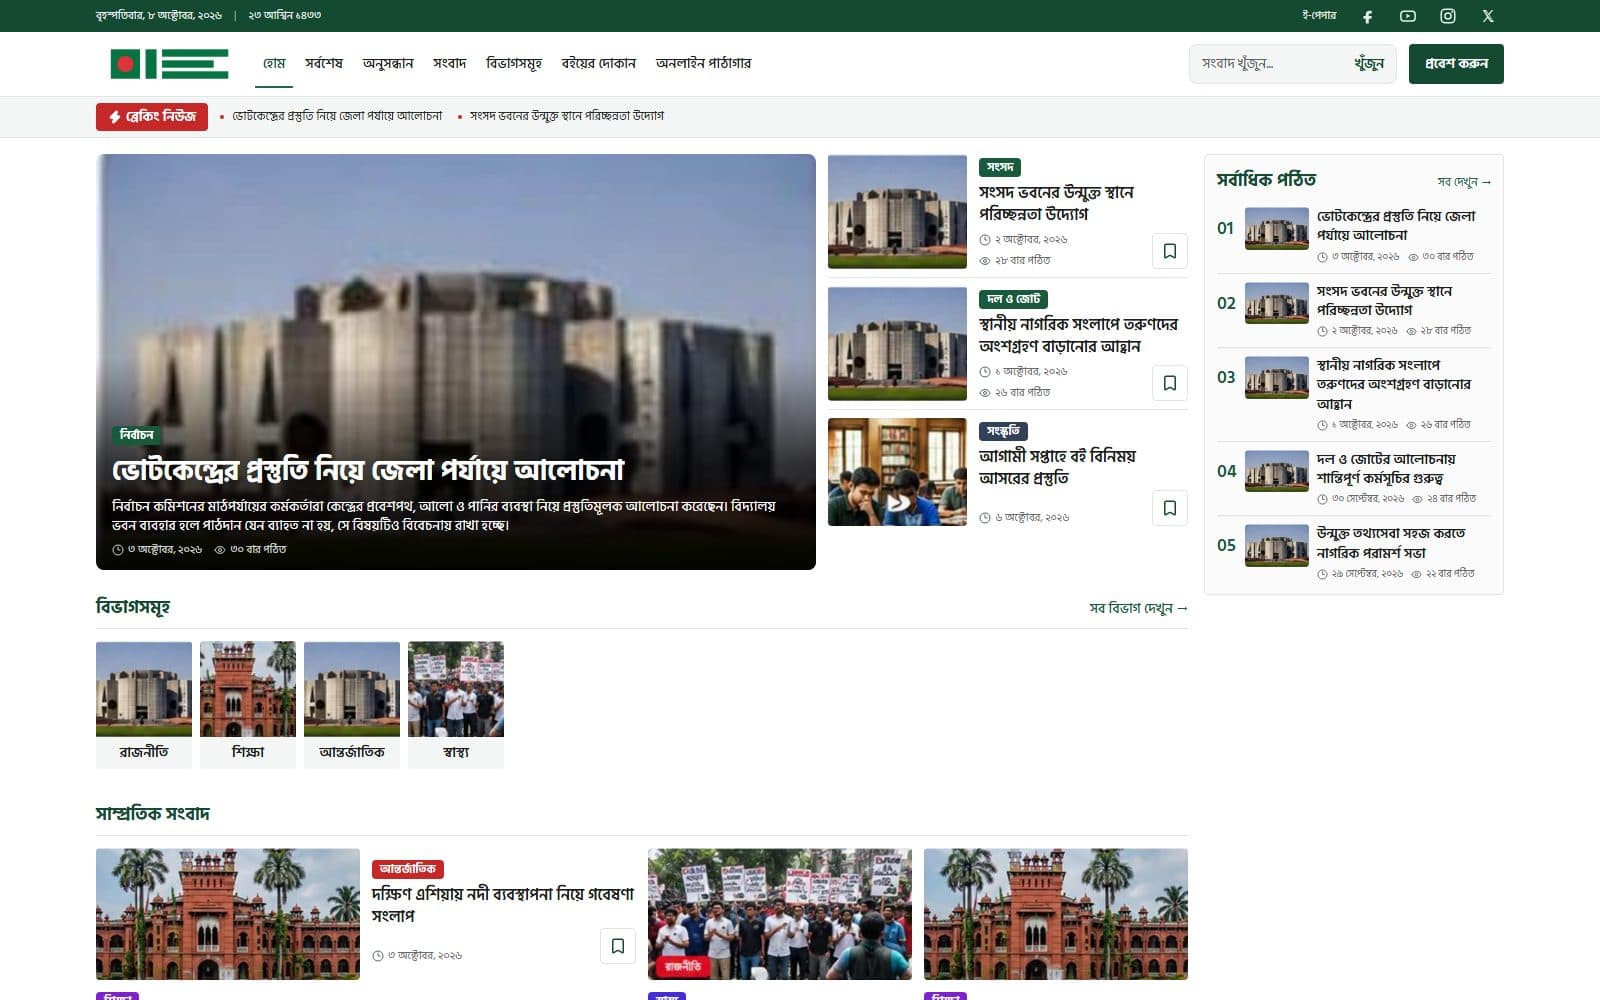Viewport: 1600px width, 1000px height.
Task: Click the রাজনীতি tag on protest image
Action: (x=684, y=966)
